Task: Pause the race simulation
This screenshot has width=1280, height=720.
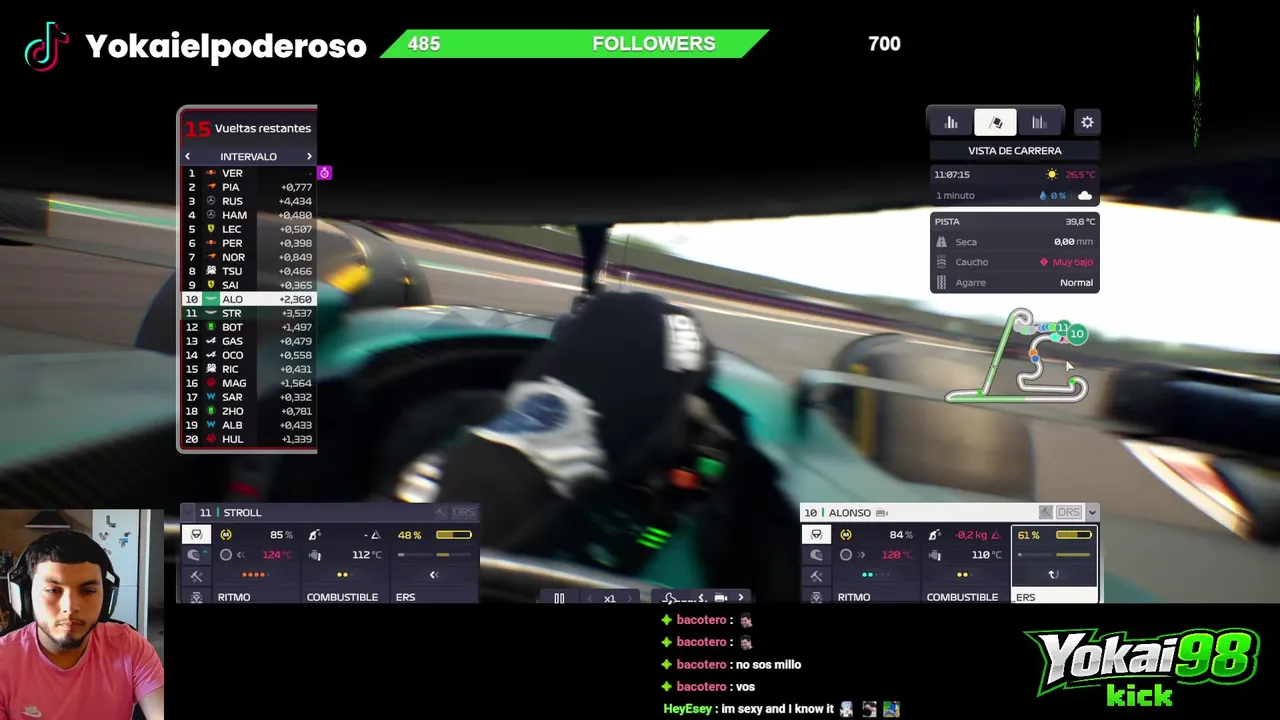Action: coord(559,598)
